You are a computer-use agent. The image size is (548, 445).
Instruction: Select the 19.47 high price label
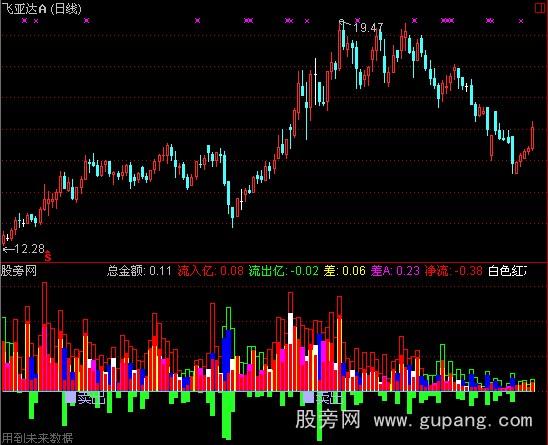click(x=368, y=28)
